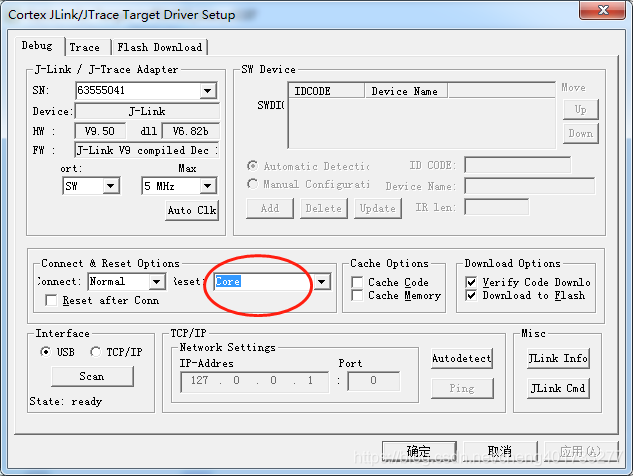Click the IR len input field
Viewport: 633px width, 476px height.
(497, 207)
